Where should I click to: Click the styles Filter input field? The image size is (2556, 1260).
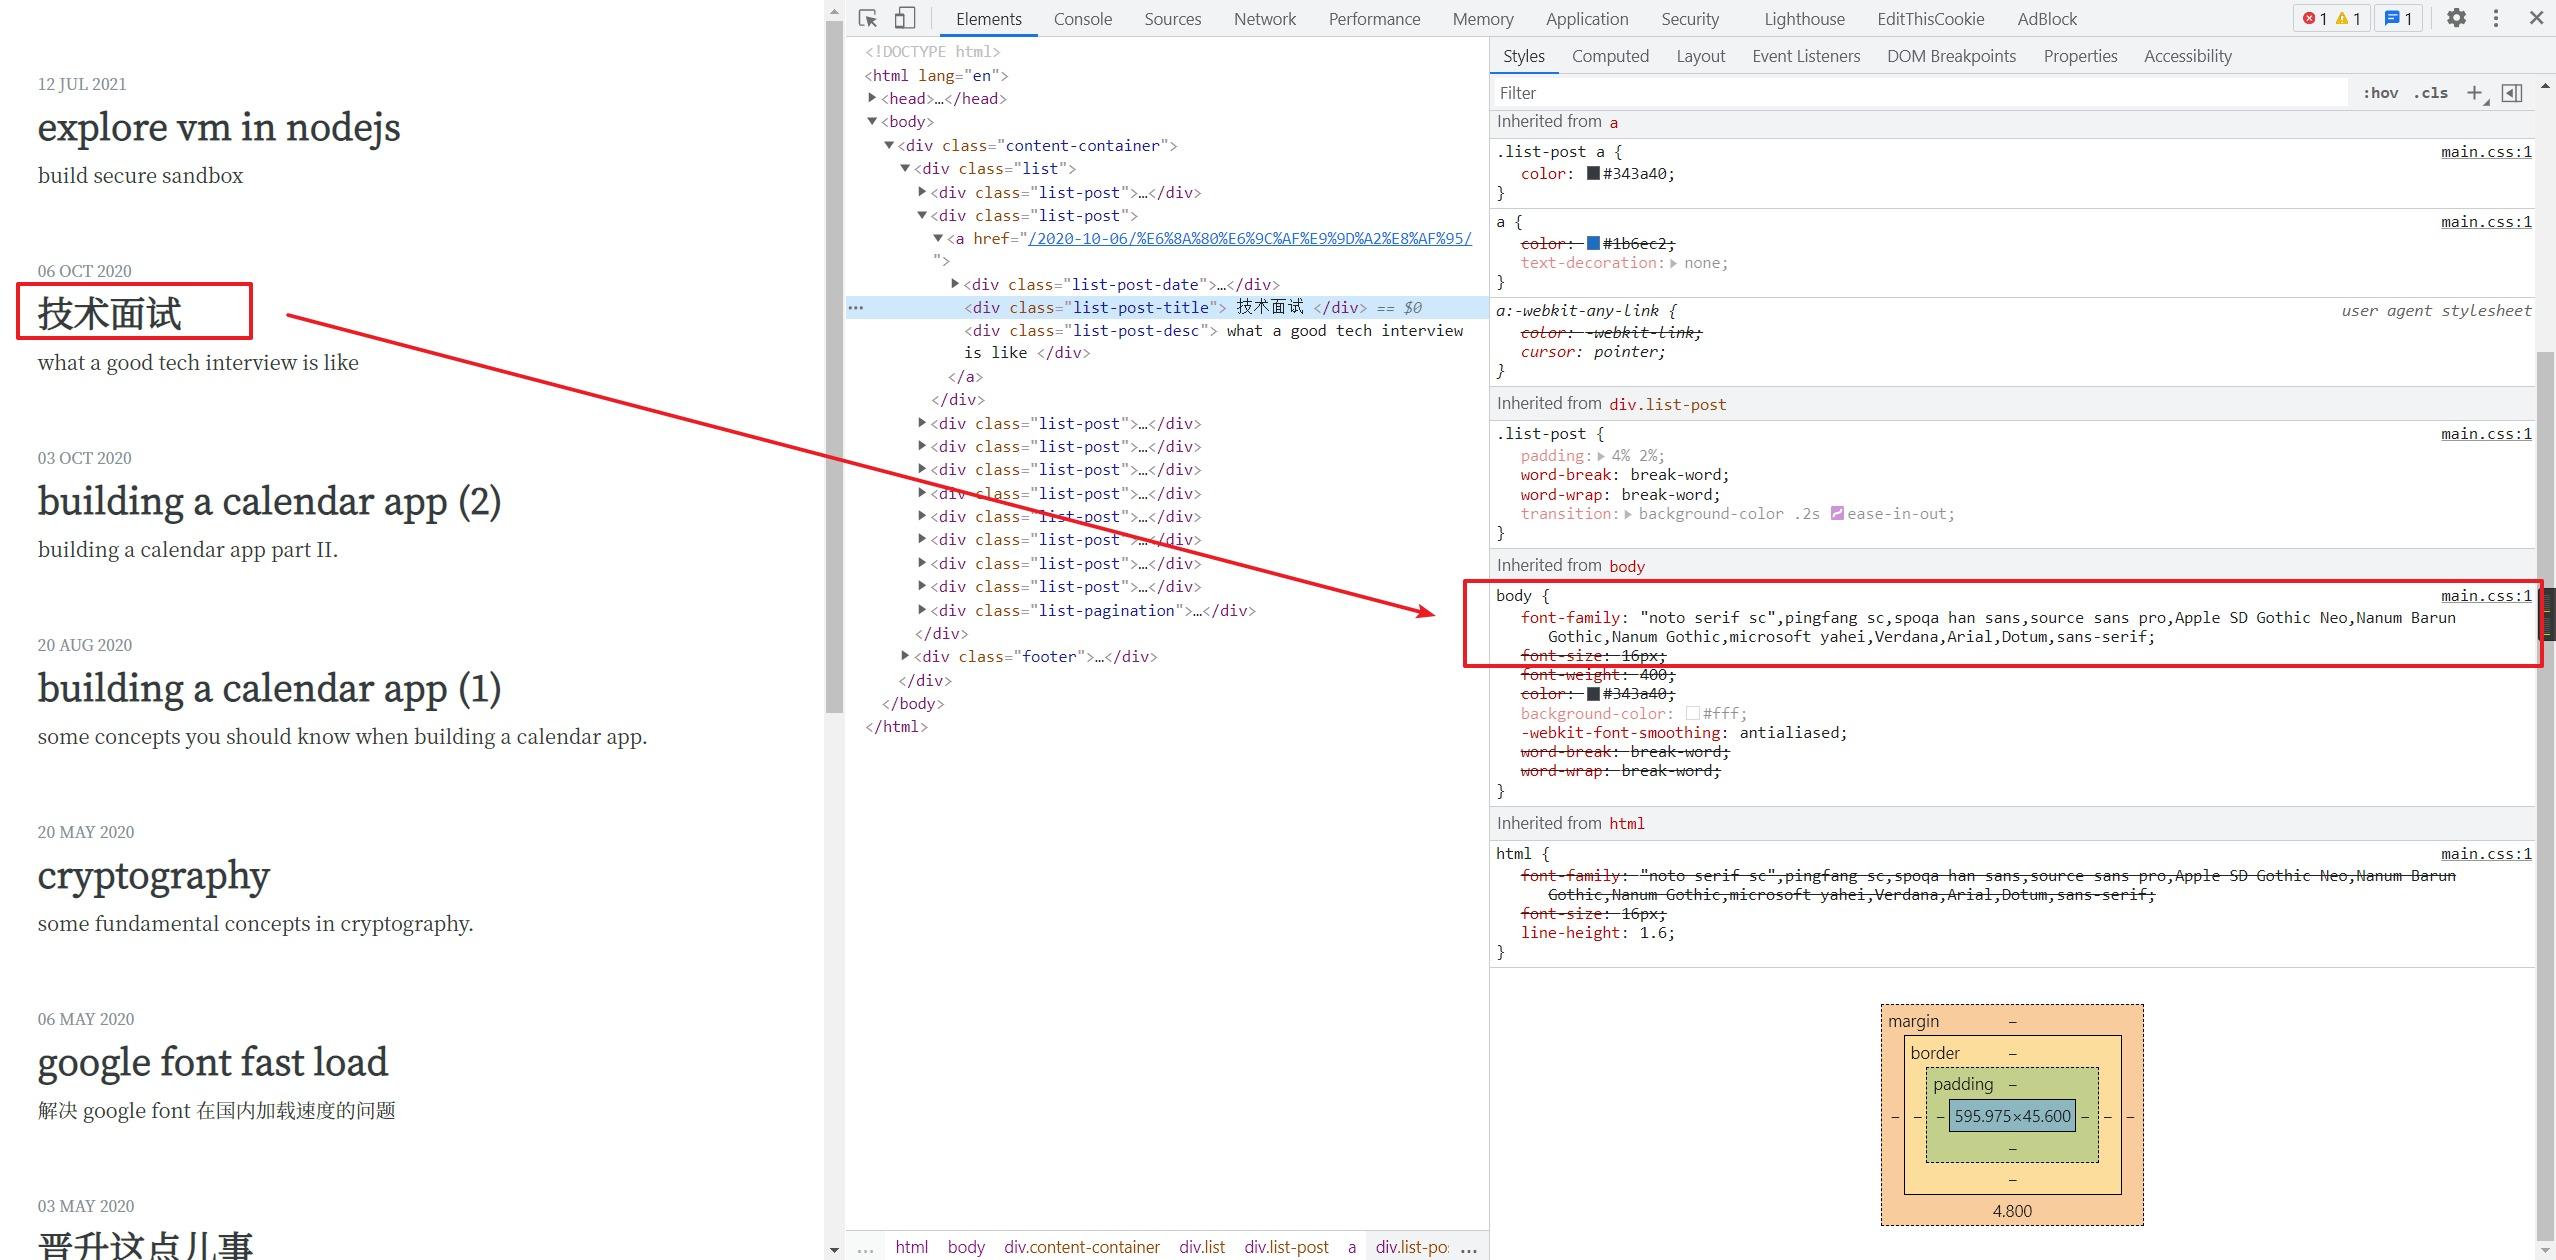(1920, 93)
